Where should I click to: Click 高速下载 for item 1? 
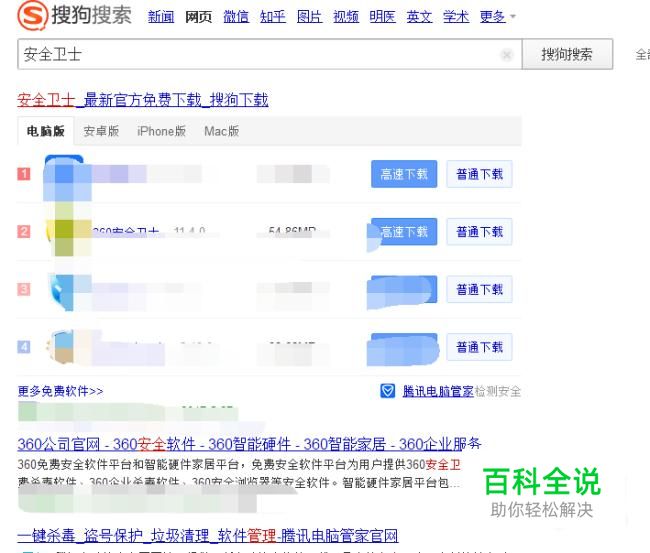pos(404,174)
